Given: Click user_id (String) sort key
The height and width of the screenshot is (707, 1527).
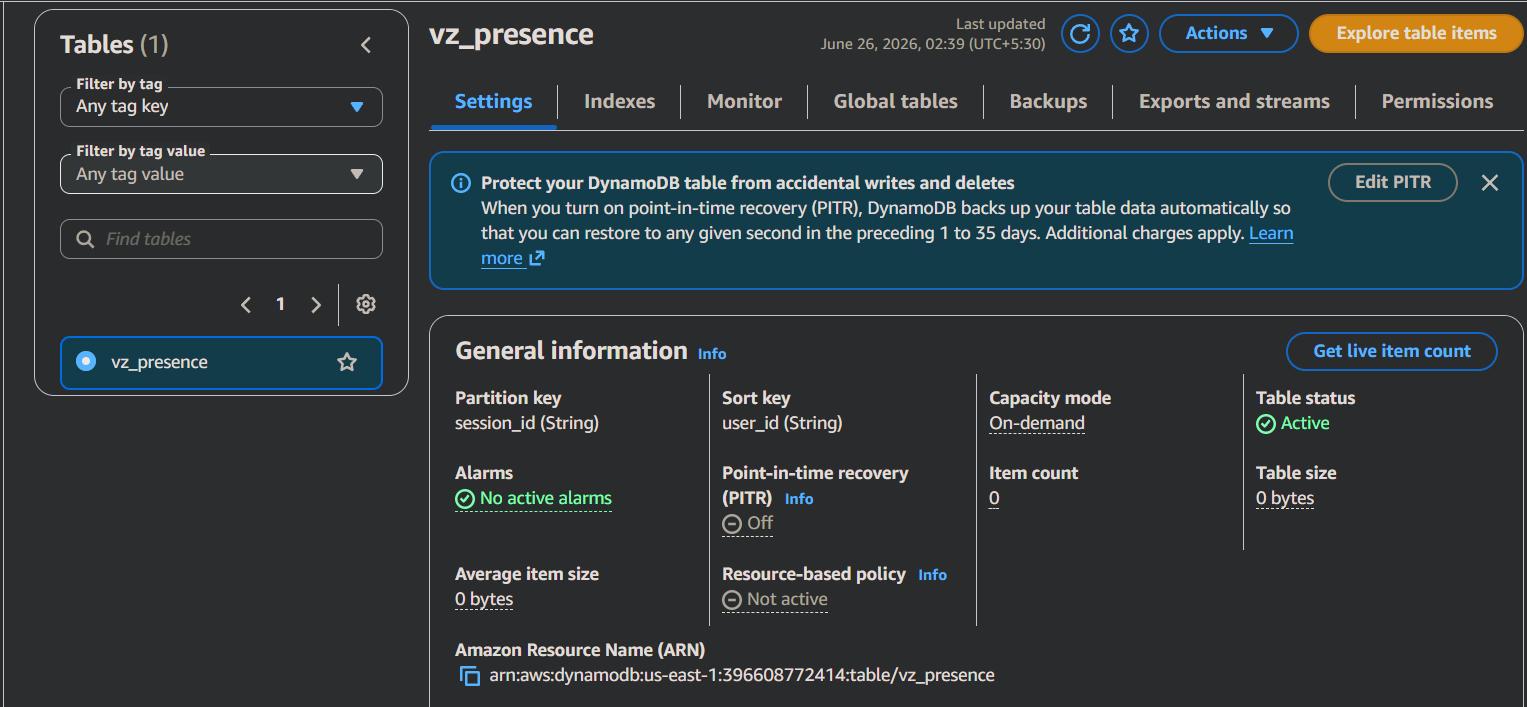Looking at the screenshot, I should (782, 423).
